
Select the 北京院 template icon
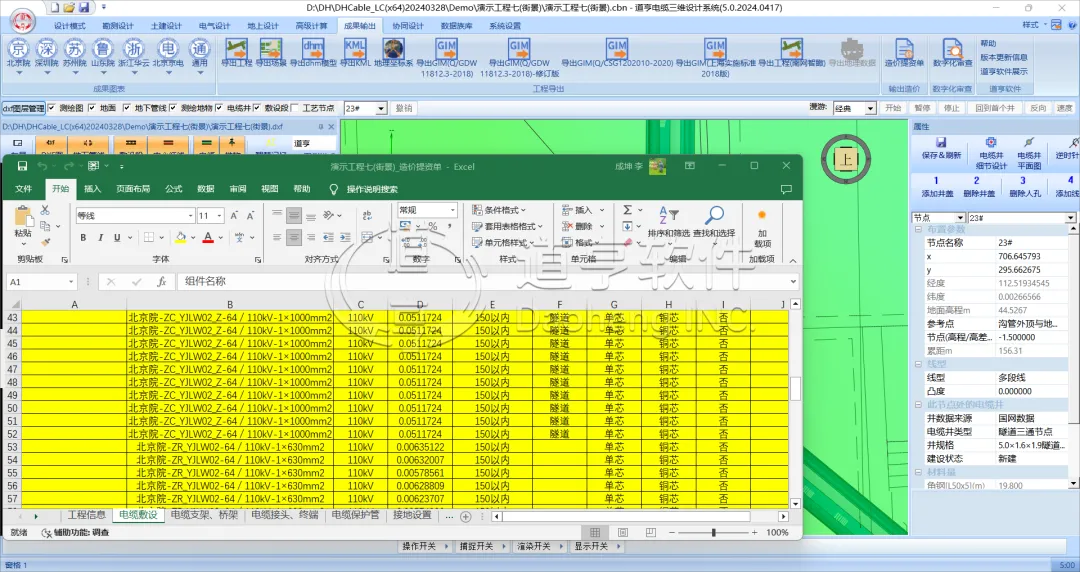click(x=18, y=51)
